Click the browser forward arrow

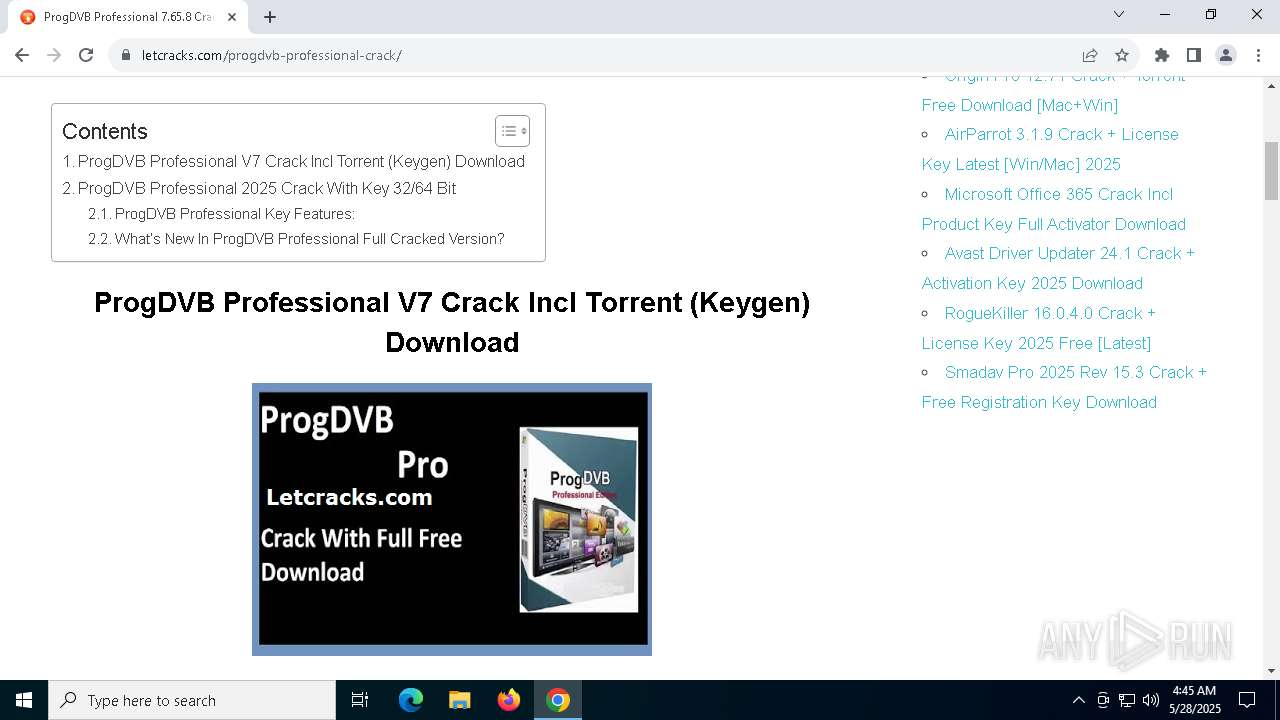54,55
